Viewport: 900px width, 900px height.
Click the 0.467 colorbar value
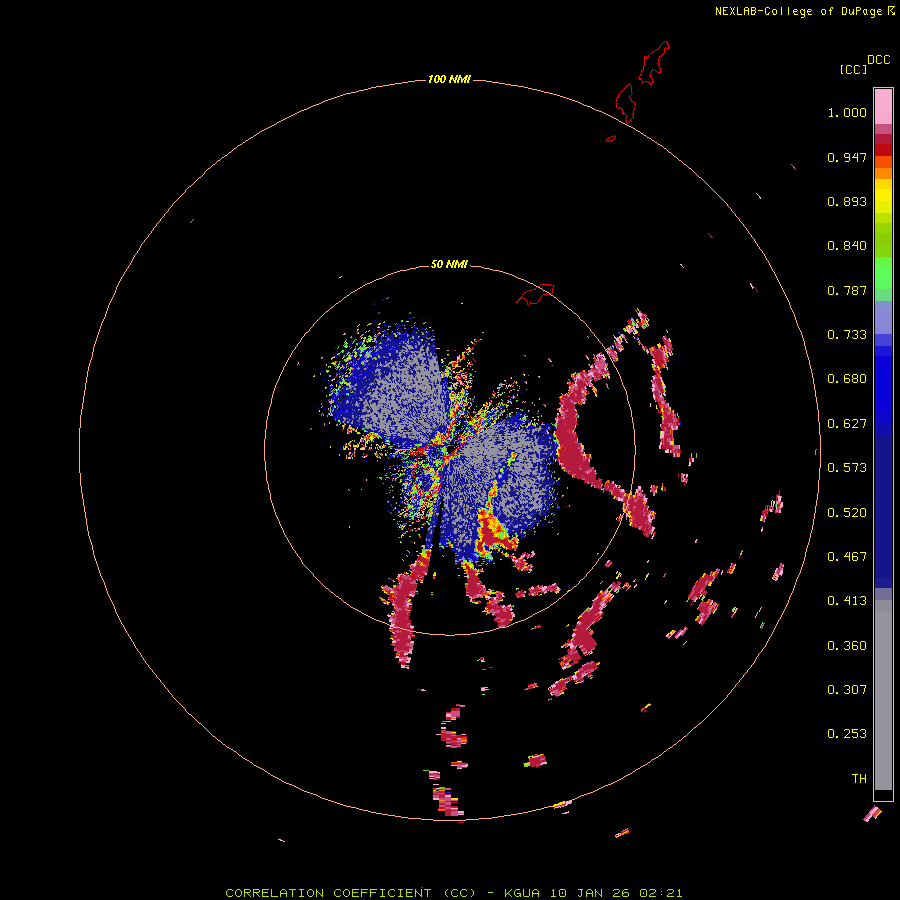pyautogui.click(x=847, y=557)
